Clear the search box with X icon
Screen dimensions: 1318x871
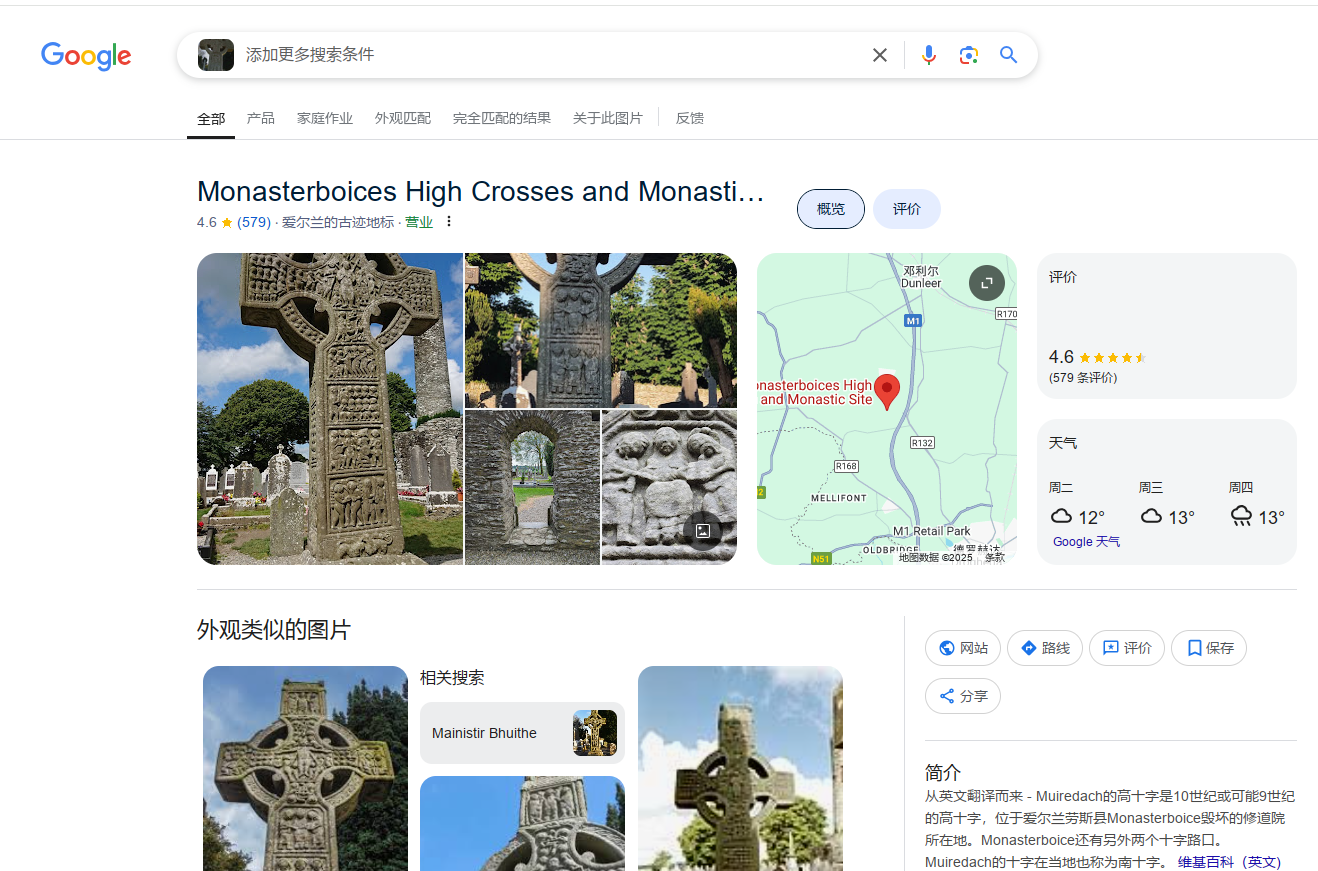click(x=880, y=55)
